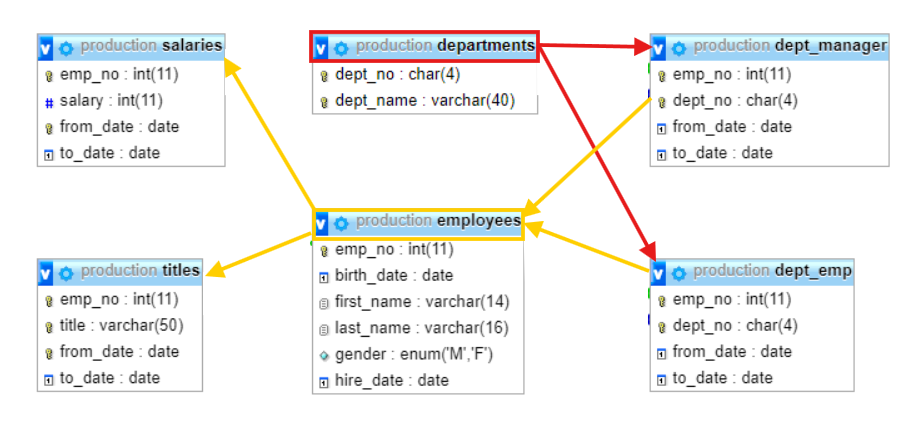Click the hash icon beside salary column
Image resolution: width=922 pixels, height=422 pixels.
49,102
